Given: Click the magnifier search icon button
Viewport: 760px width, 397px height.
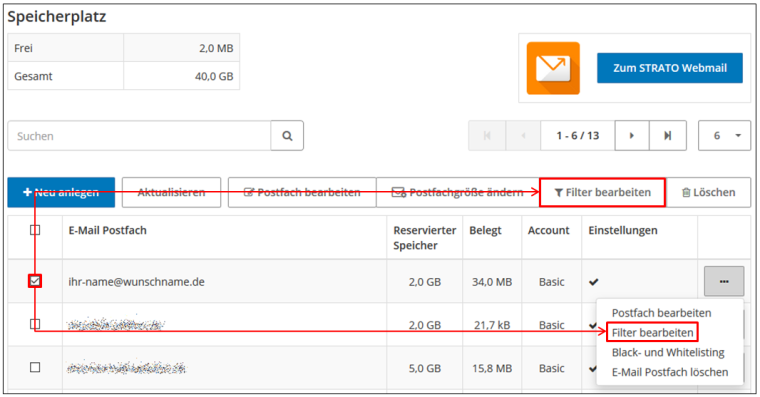Looking at the screenshot, I should [287, 136].
